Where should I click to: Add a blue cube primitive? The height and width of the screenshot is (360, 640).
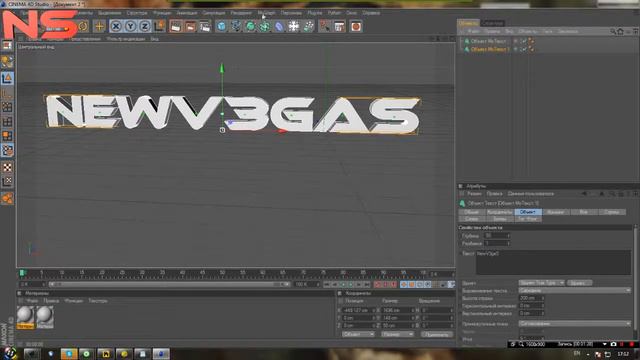tap(221, 27)
